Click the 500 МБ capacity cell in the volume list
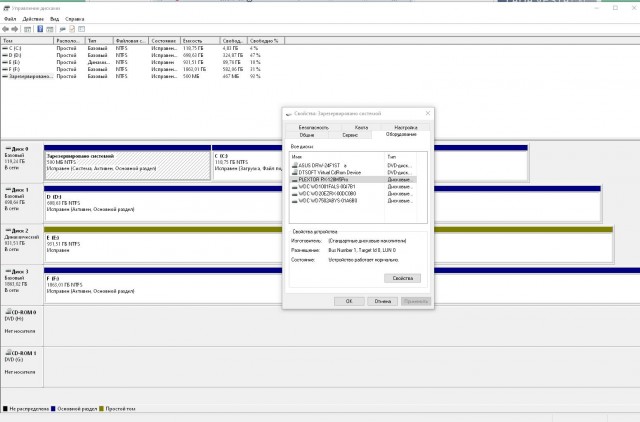 point(191,76)
